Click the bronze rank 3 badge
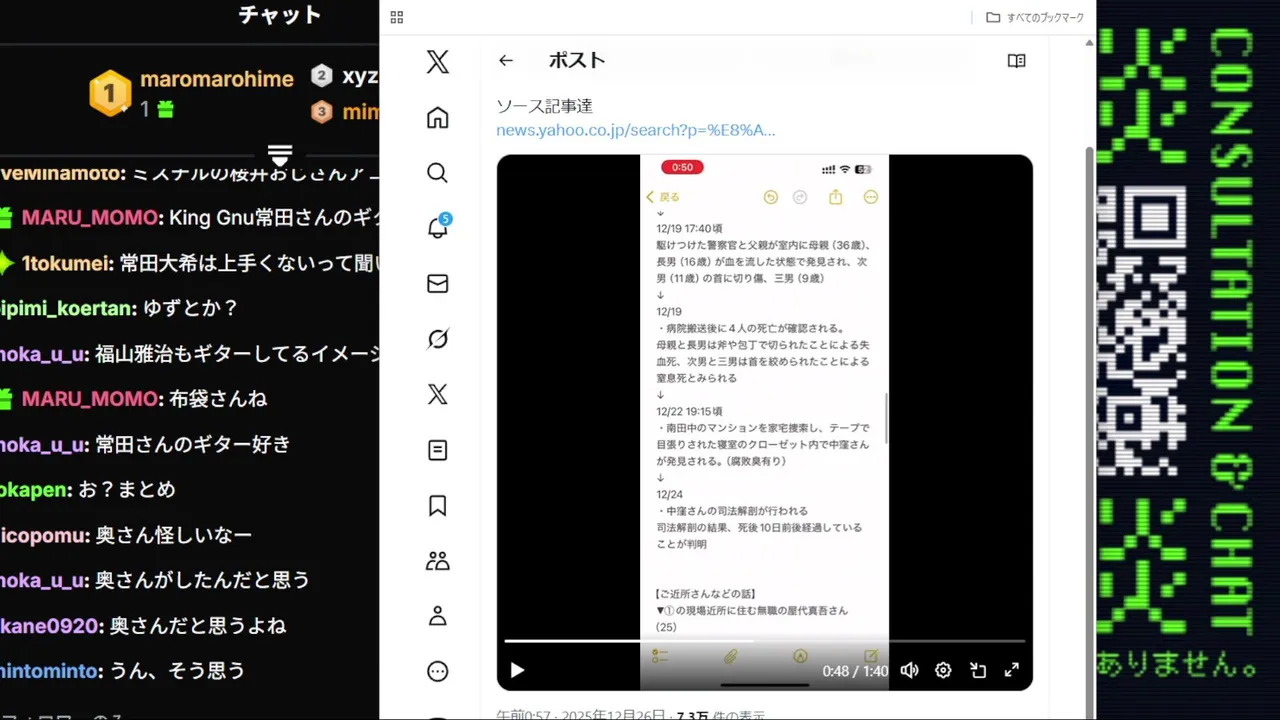Image resolution: width=1280 pixels, height=720 pixels. (321, 112)
